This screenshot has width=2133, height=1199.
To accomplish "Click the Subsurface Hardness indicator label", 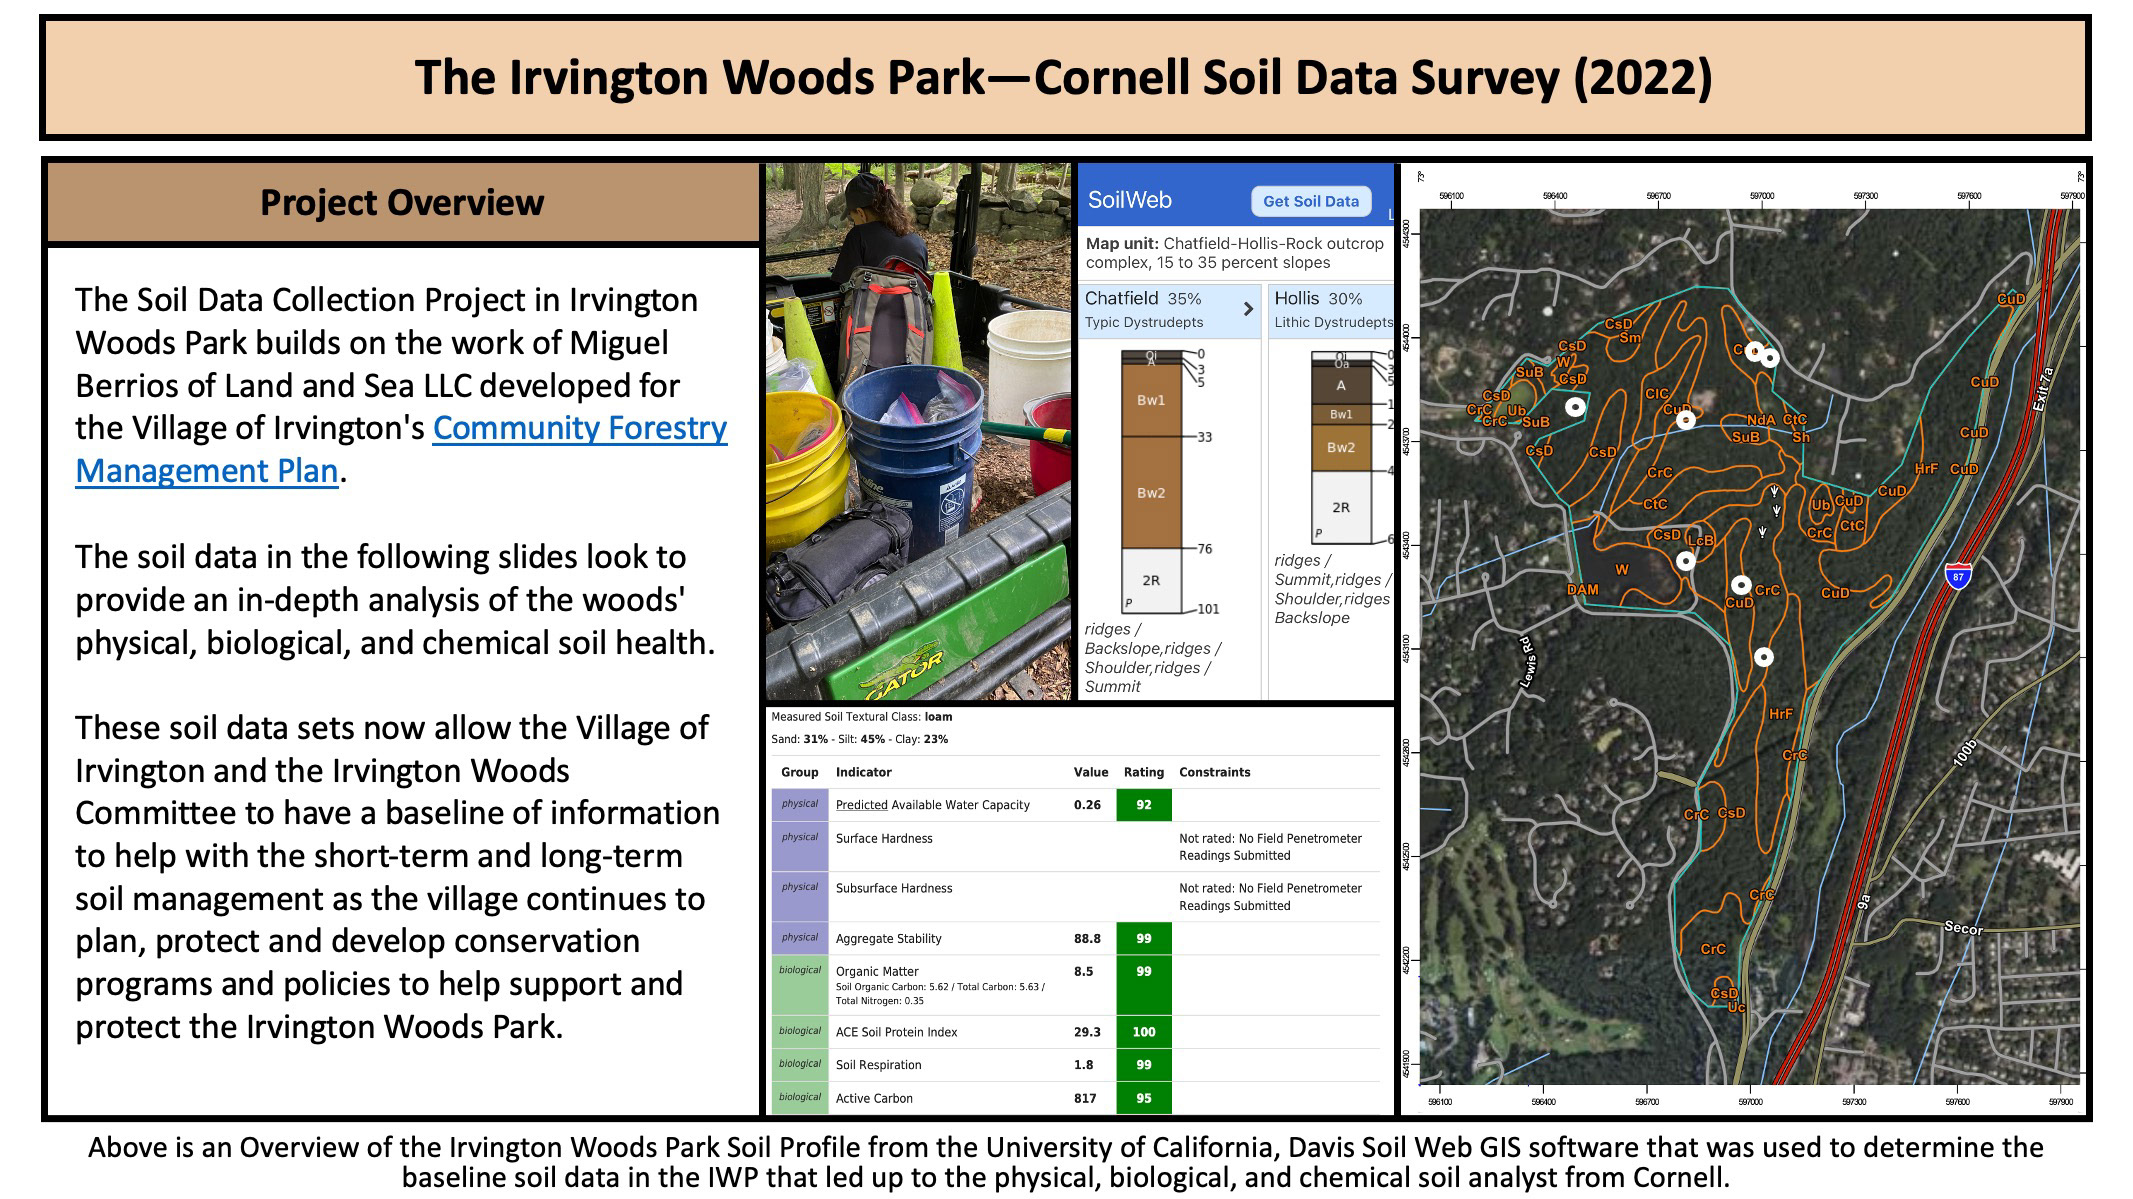I will tap(894, 888).
